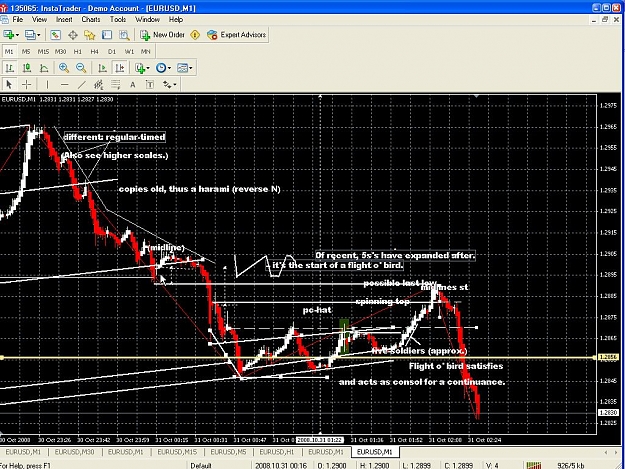Switch to the EURUSD,M15 chart tab
The width and height of the screenshot is (625, 469).
pos(177,452)
